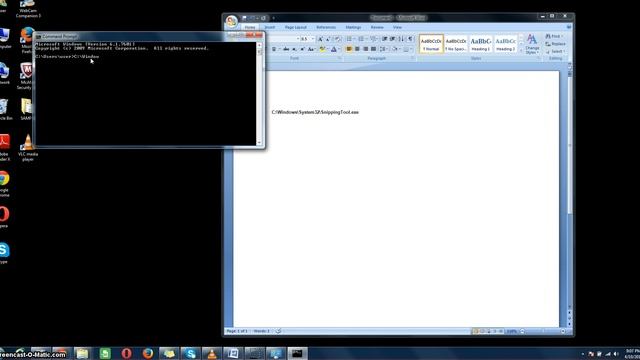Open the Change Styles menu
This screenshot has height=360, width=640.
pos(532,44)
